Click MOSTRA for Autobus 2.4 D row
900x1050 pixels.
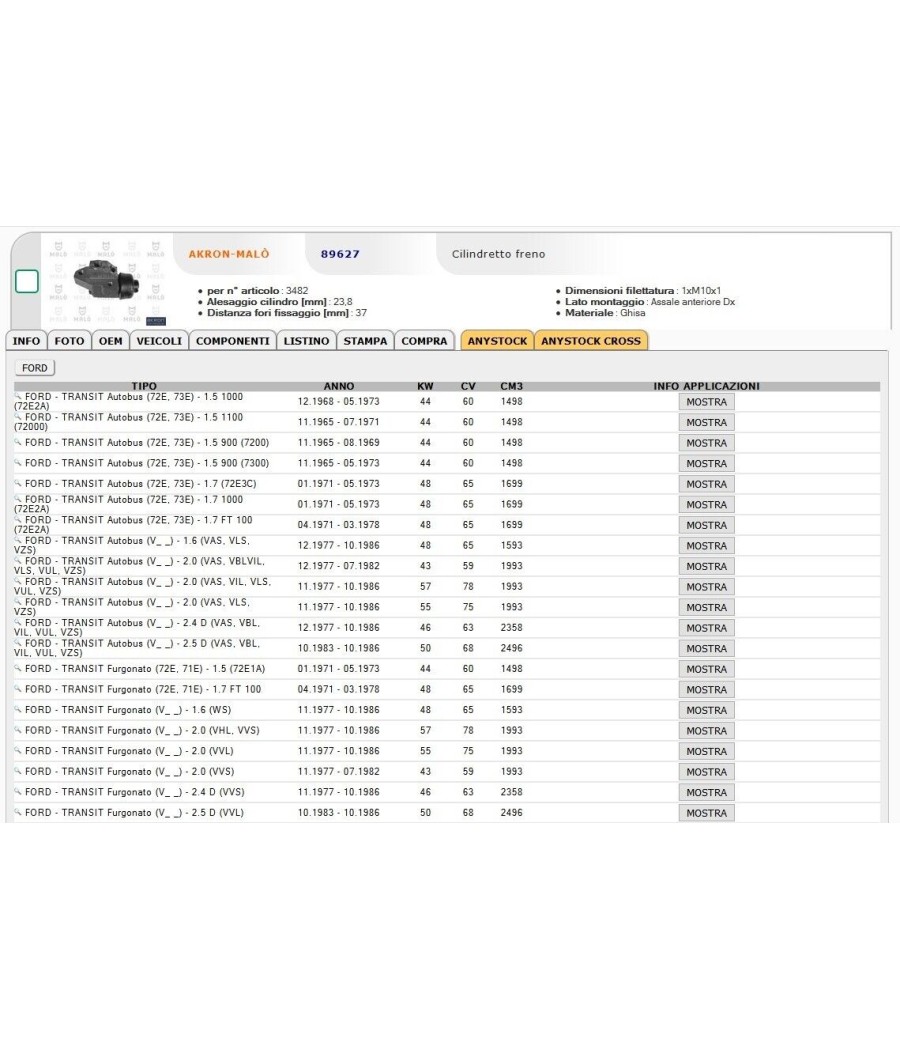point(706,628)
